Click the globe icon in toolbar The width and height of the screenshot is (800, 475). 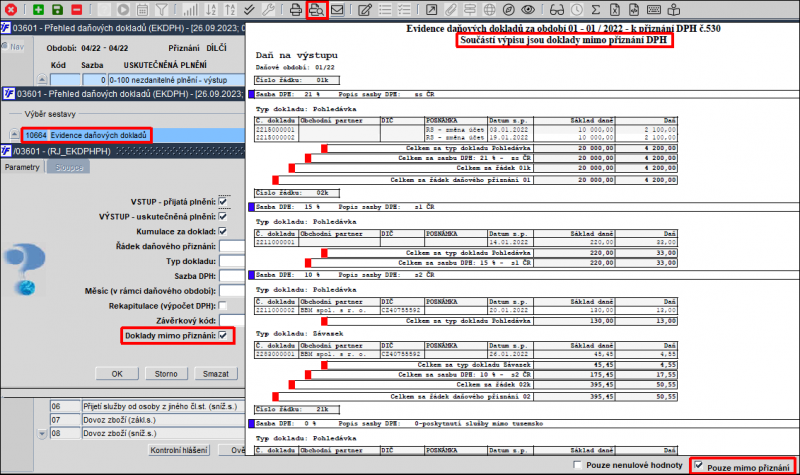pyautogui.click(x=489, y=9)
